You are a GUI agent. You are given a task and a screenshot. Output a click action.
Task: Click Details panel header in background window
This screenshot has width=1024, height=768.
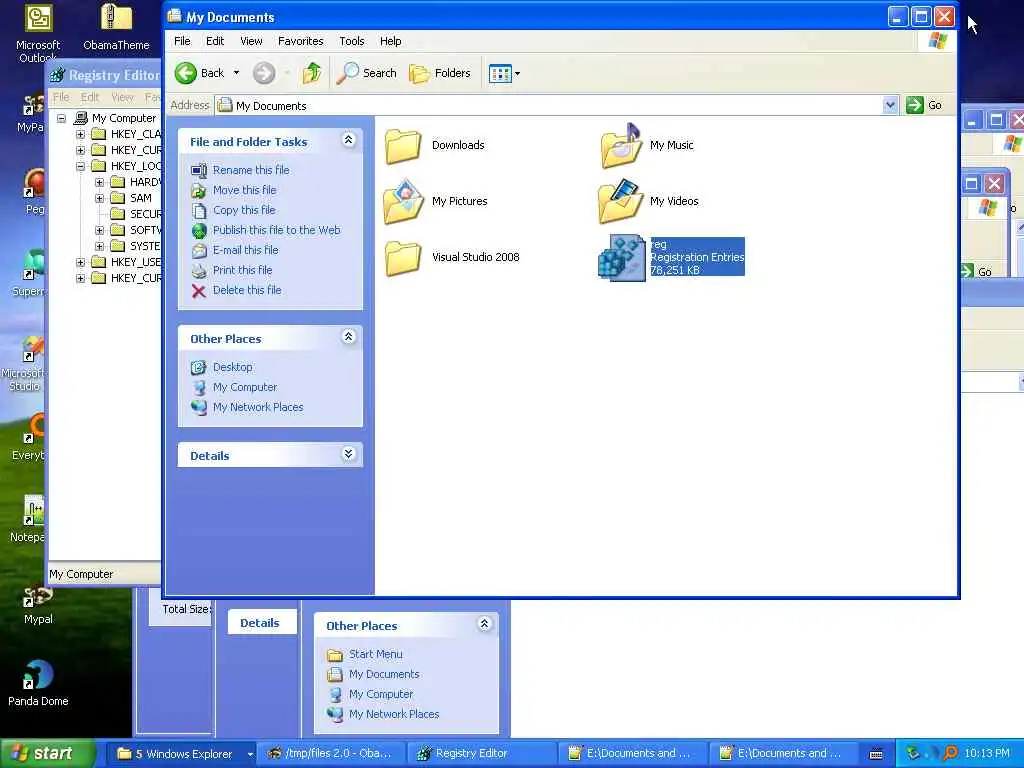click(262, 622)
